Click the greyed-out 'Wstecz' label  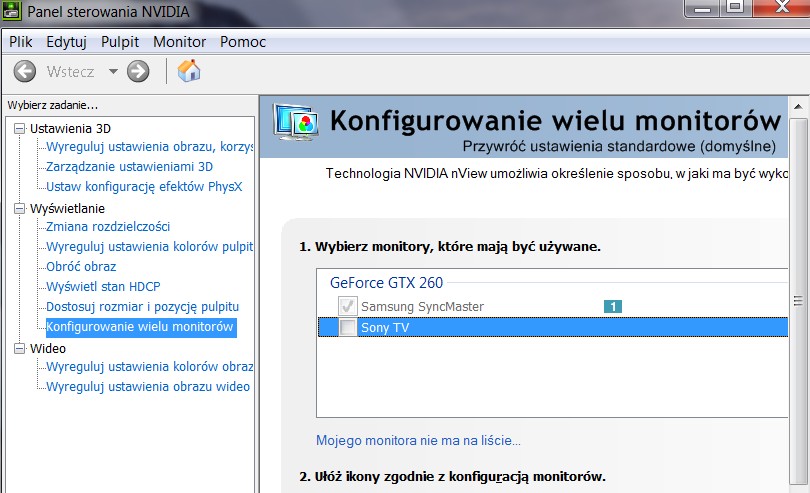pyautogui.click(x=70, y=71)
